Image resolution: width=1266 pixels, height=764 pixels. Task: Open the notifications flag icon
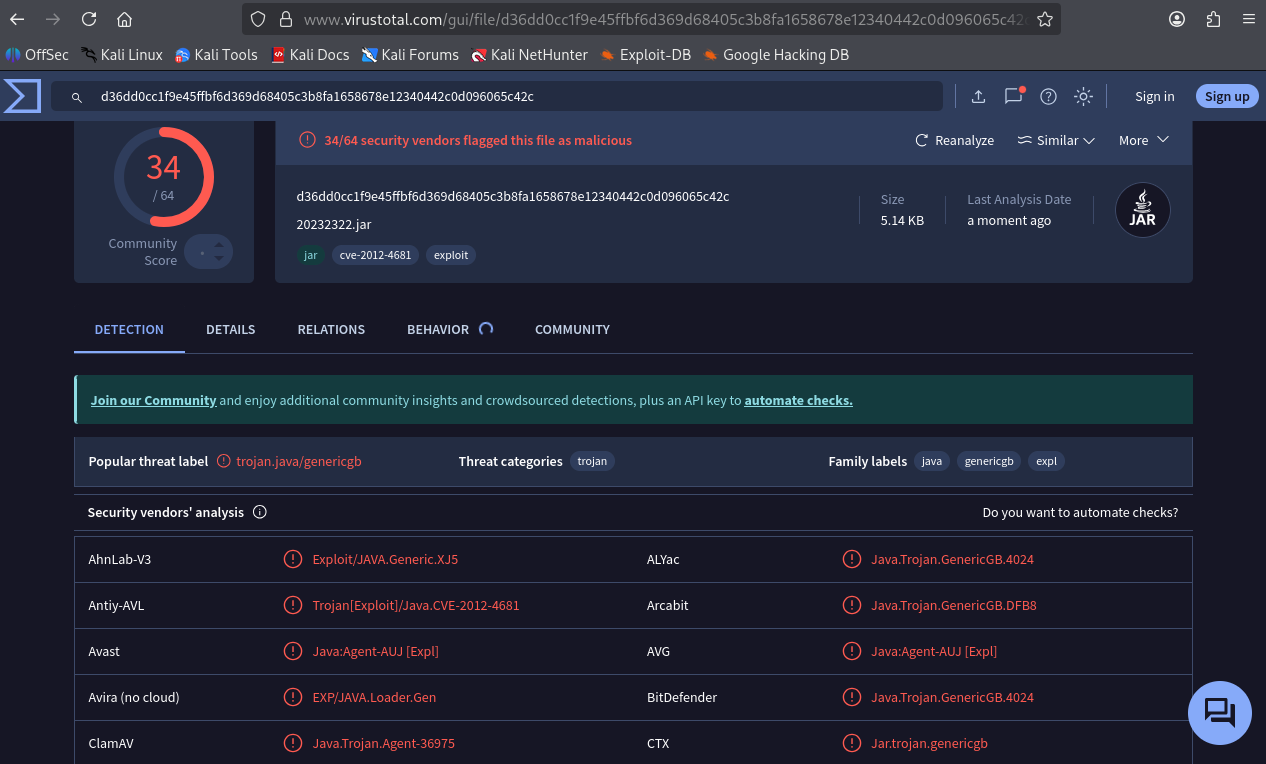(x=1014, y=96)
